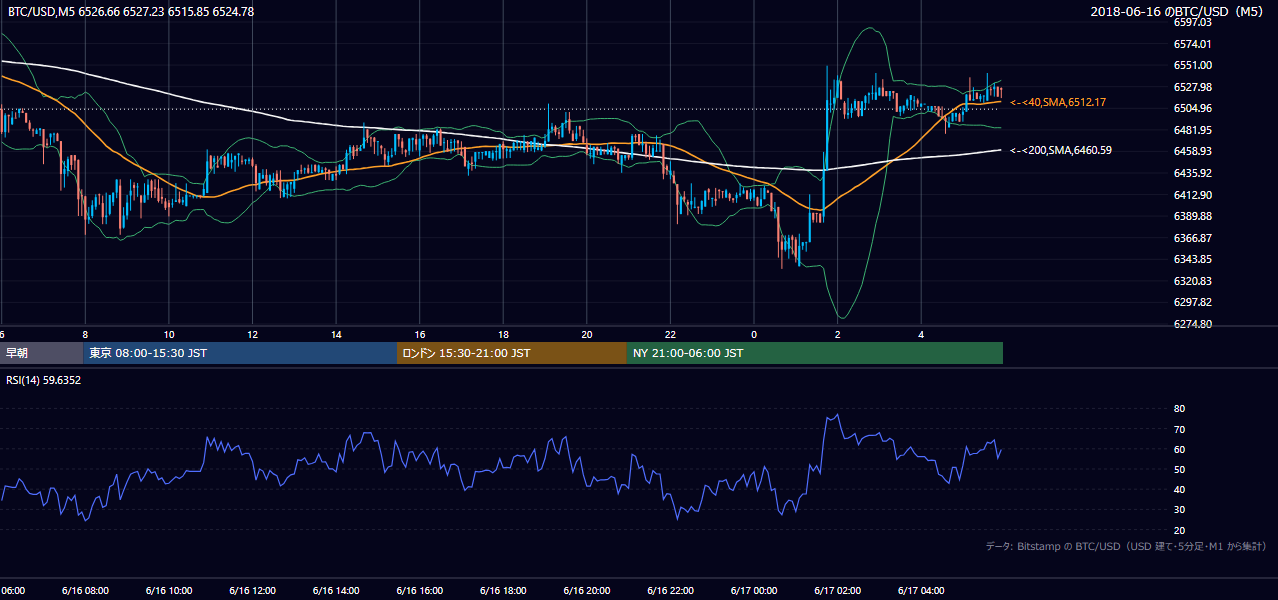The height and width of the screenshot is (600, 1278).
Task: Click the 6/16 08:00 date label
Action: (84, 591)
